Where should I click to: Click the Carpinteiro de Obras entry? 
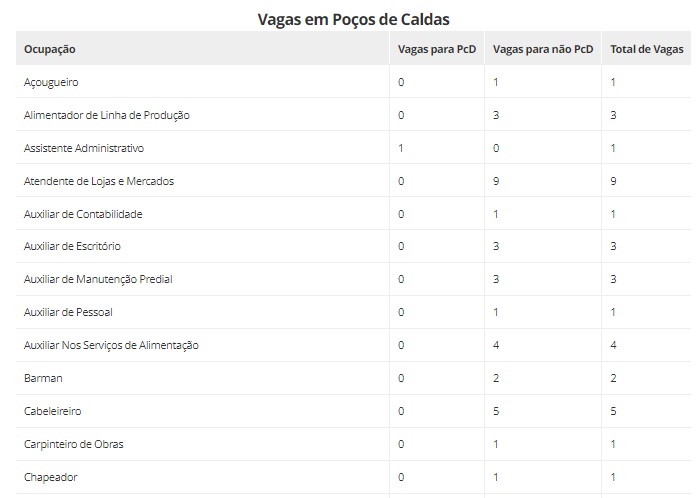click(74, 444)
